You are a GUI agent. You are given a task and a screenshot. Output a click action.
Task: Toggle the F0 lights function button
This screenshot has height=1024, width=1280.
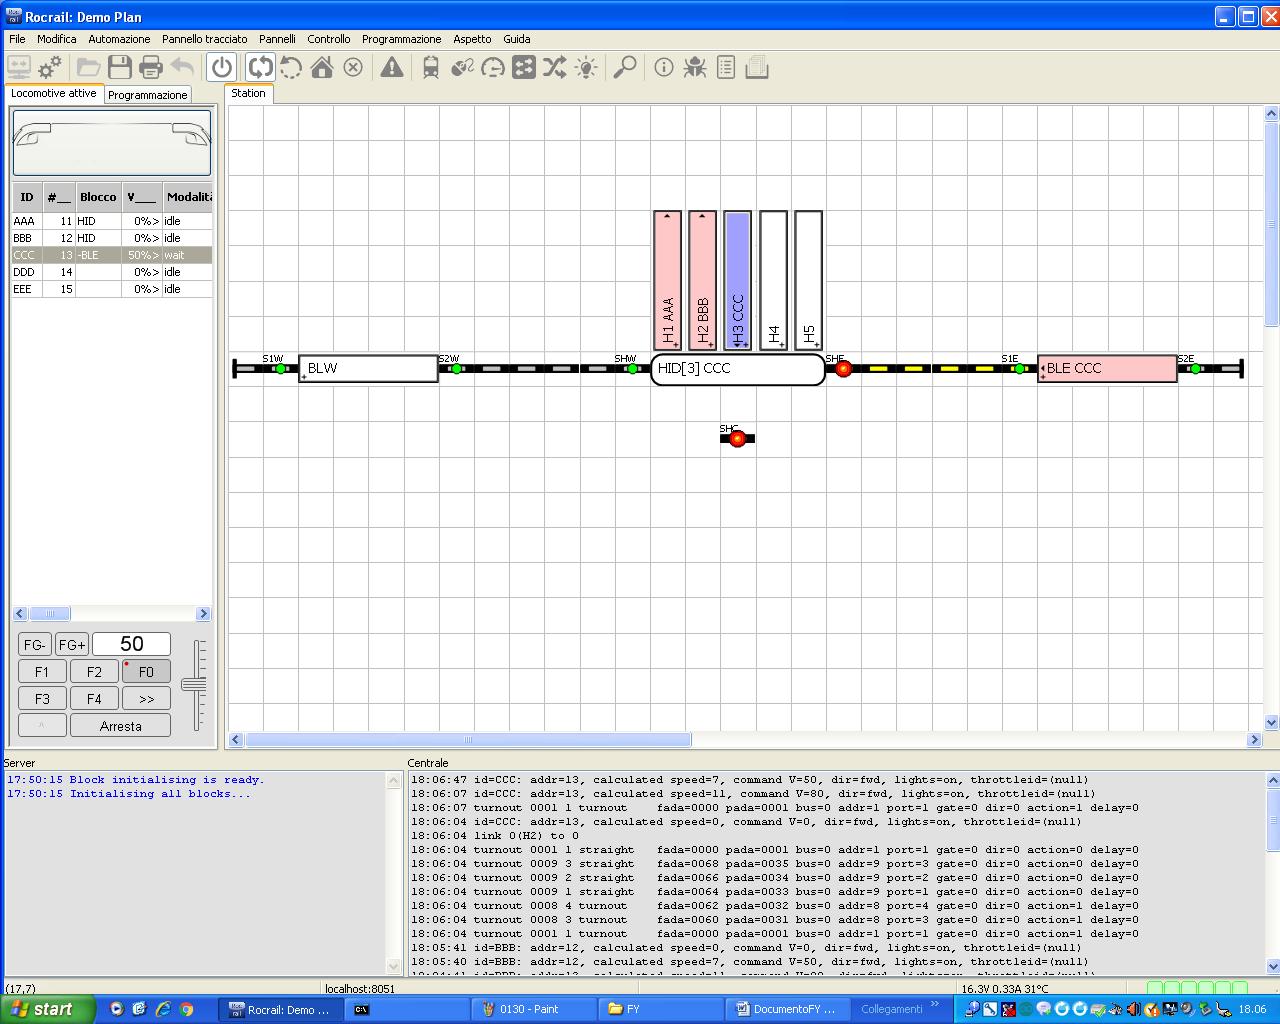pos(146,672)
